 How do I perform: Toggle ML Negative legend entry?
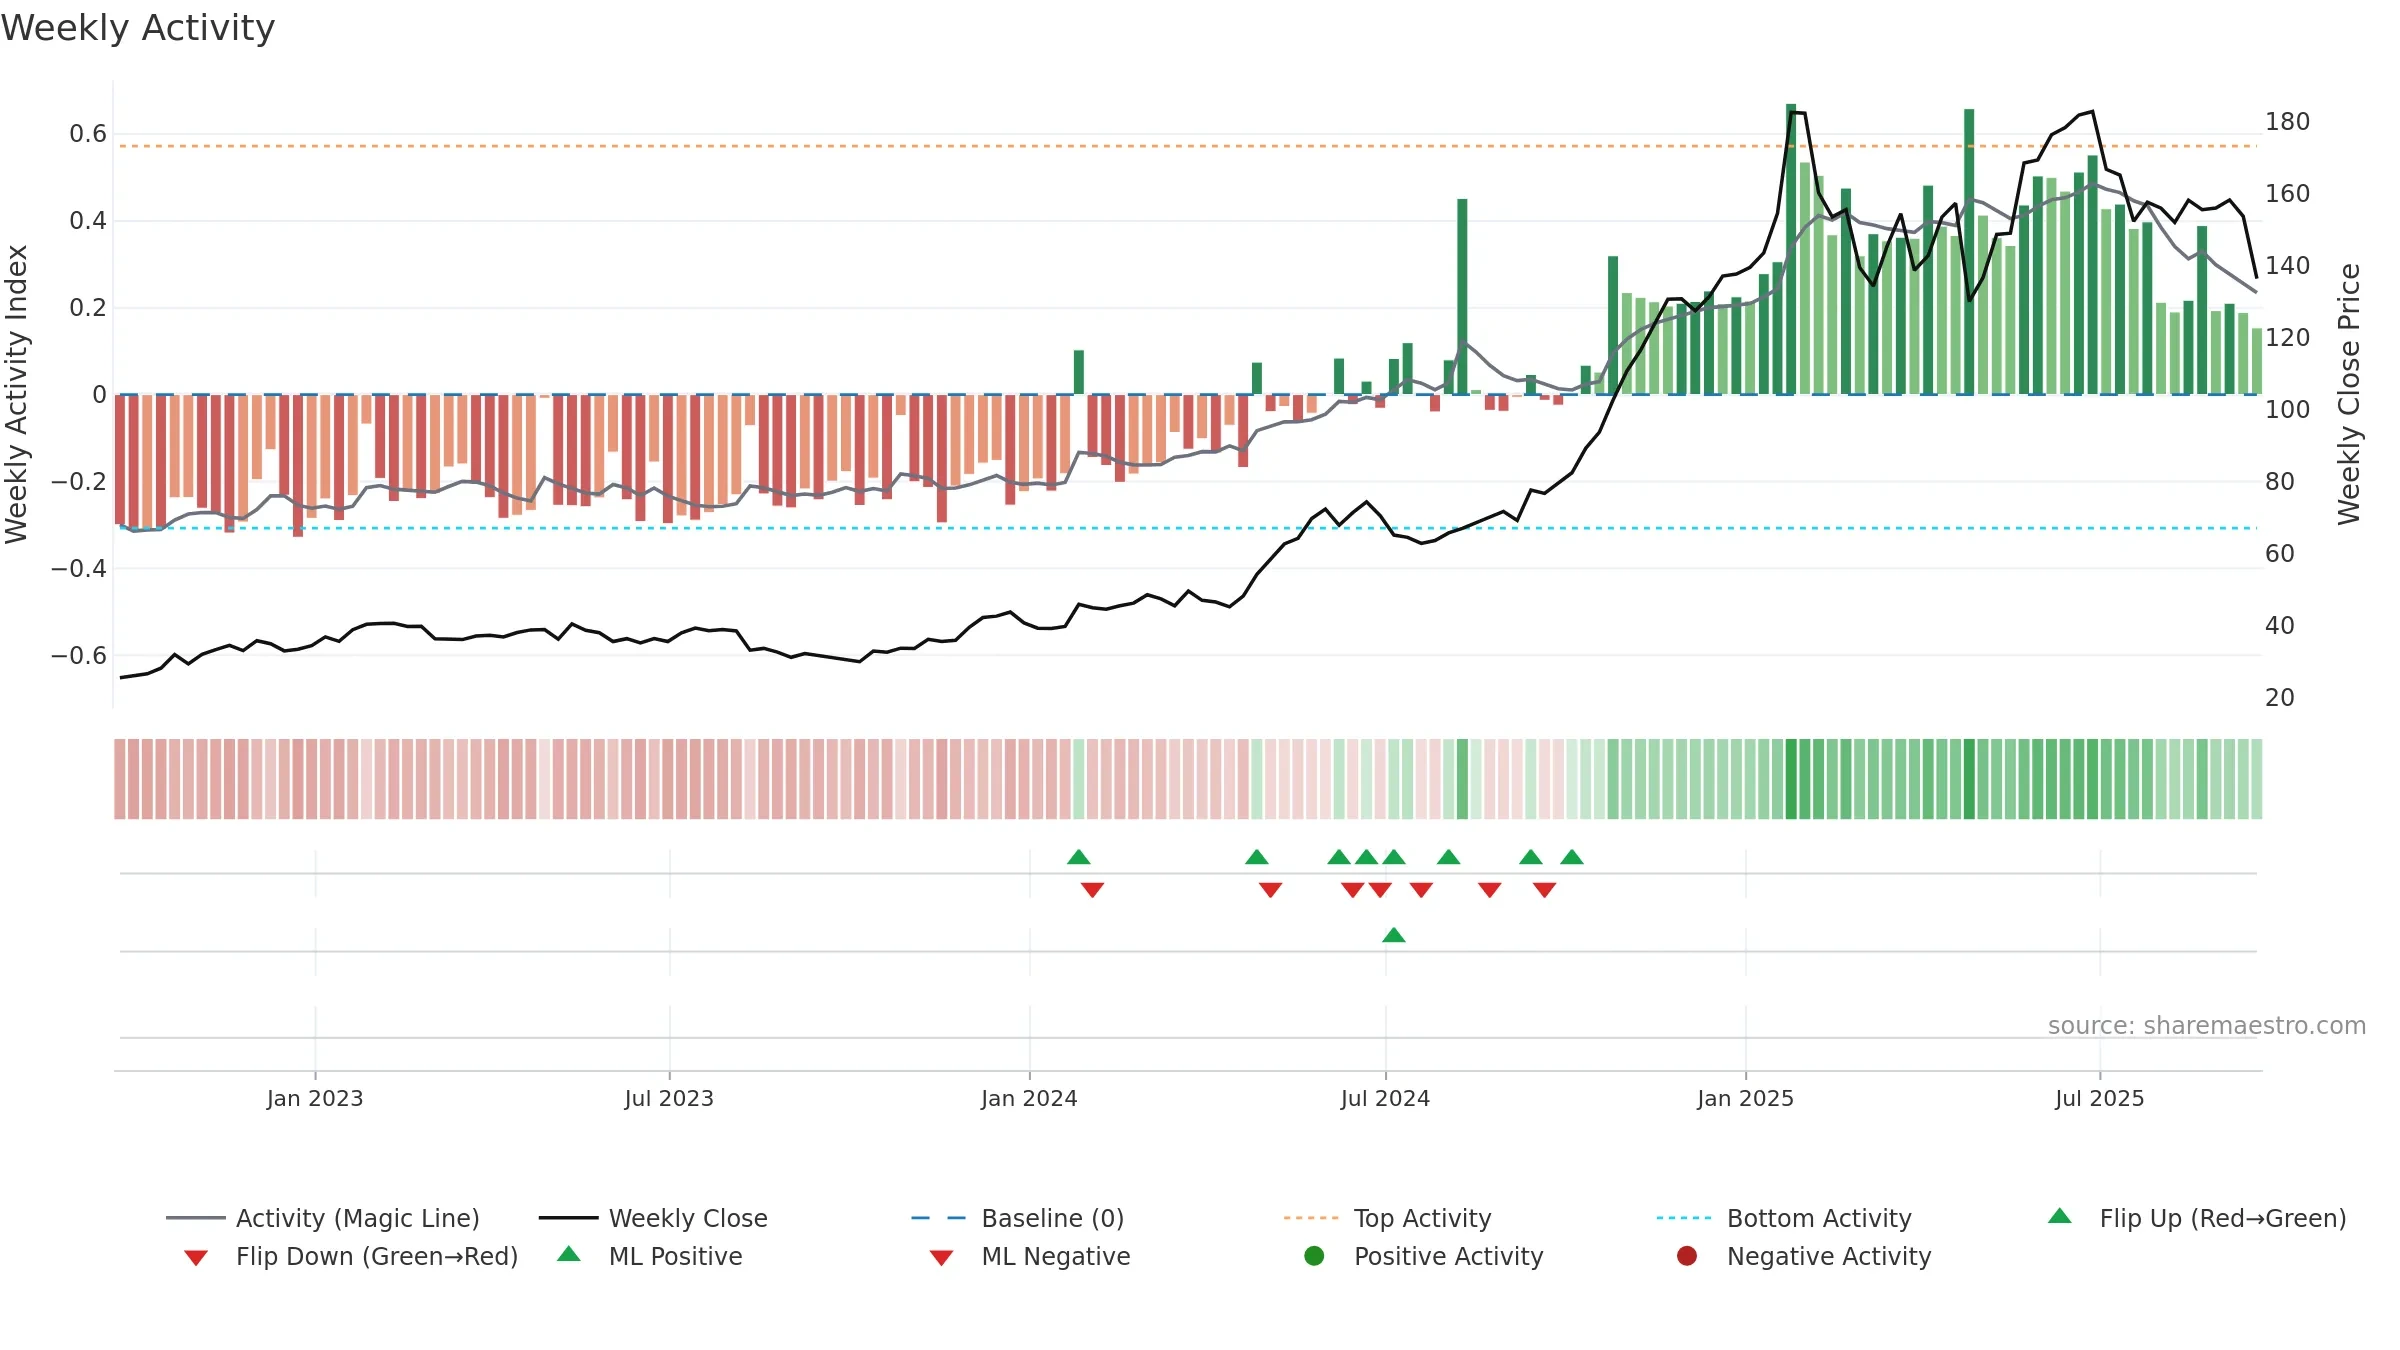click(1030, 1256)
